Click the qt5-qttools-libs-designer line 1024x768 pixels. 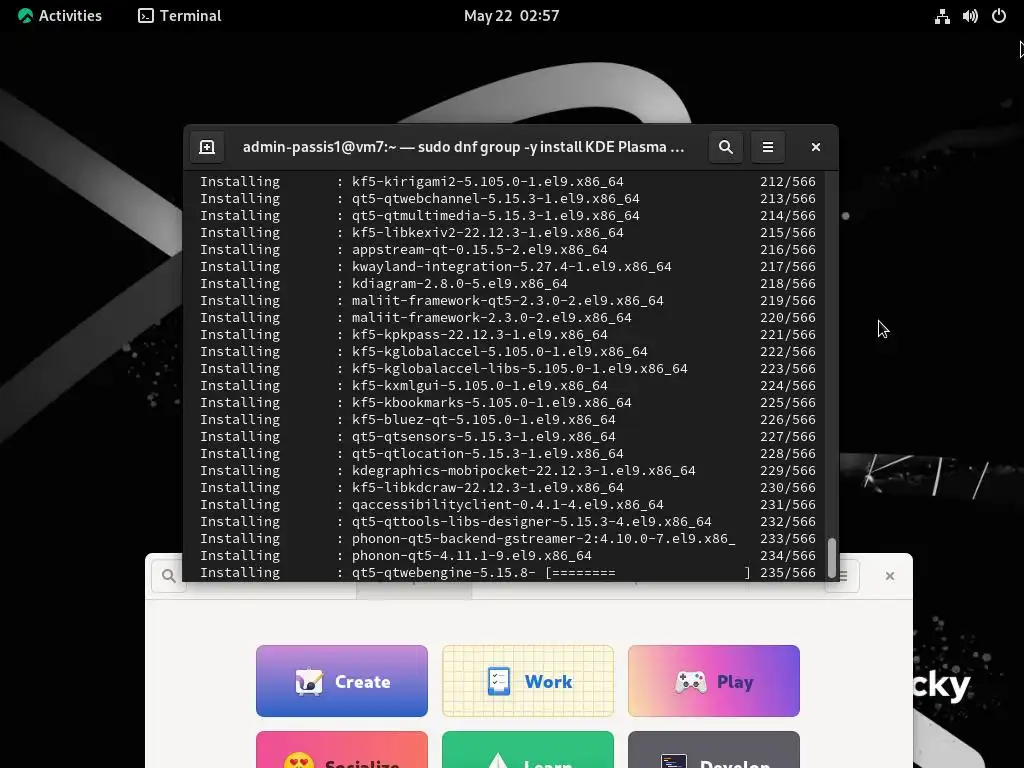507,521
